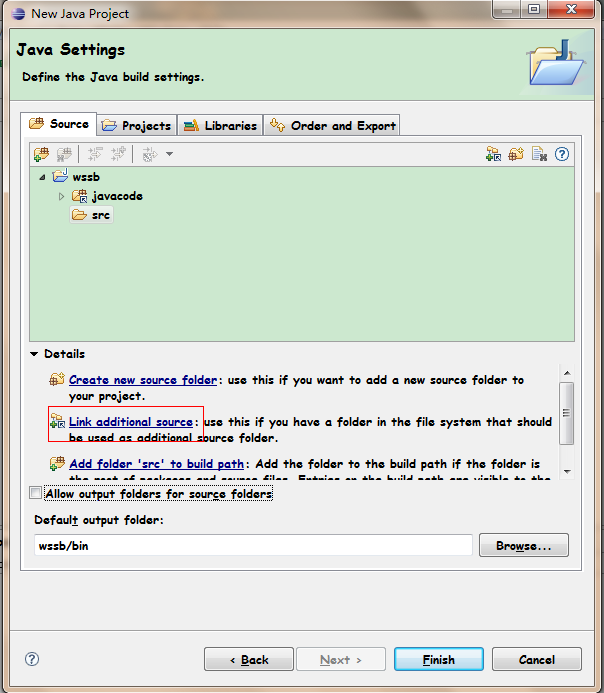Viewport: 604px width, 693px height.
Task: Switch to Order and Export tab
Action: coord(332,126)
